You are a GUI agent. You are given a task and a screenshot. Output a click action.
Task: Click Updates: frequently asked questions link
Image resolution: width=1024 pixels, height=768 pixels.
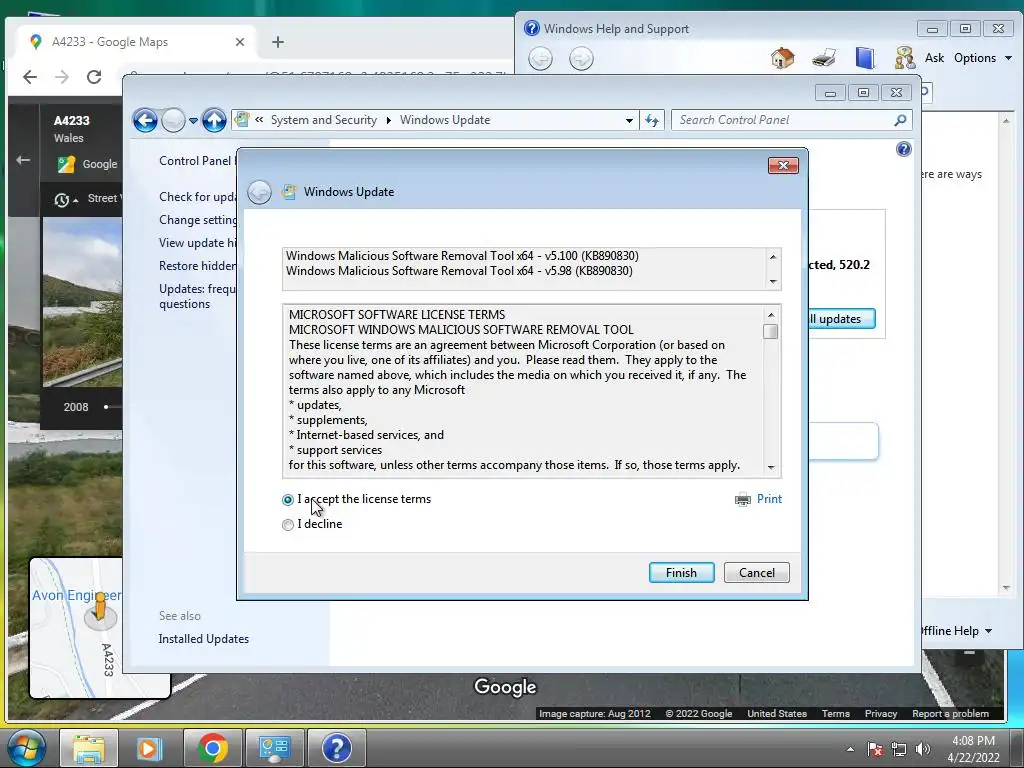click(196, 296)
